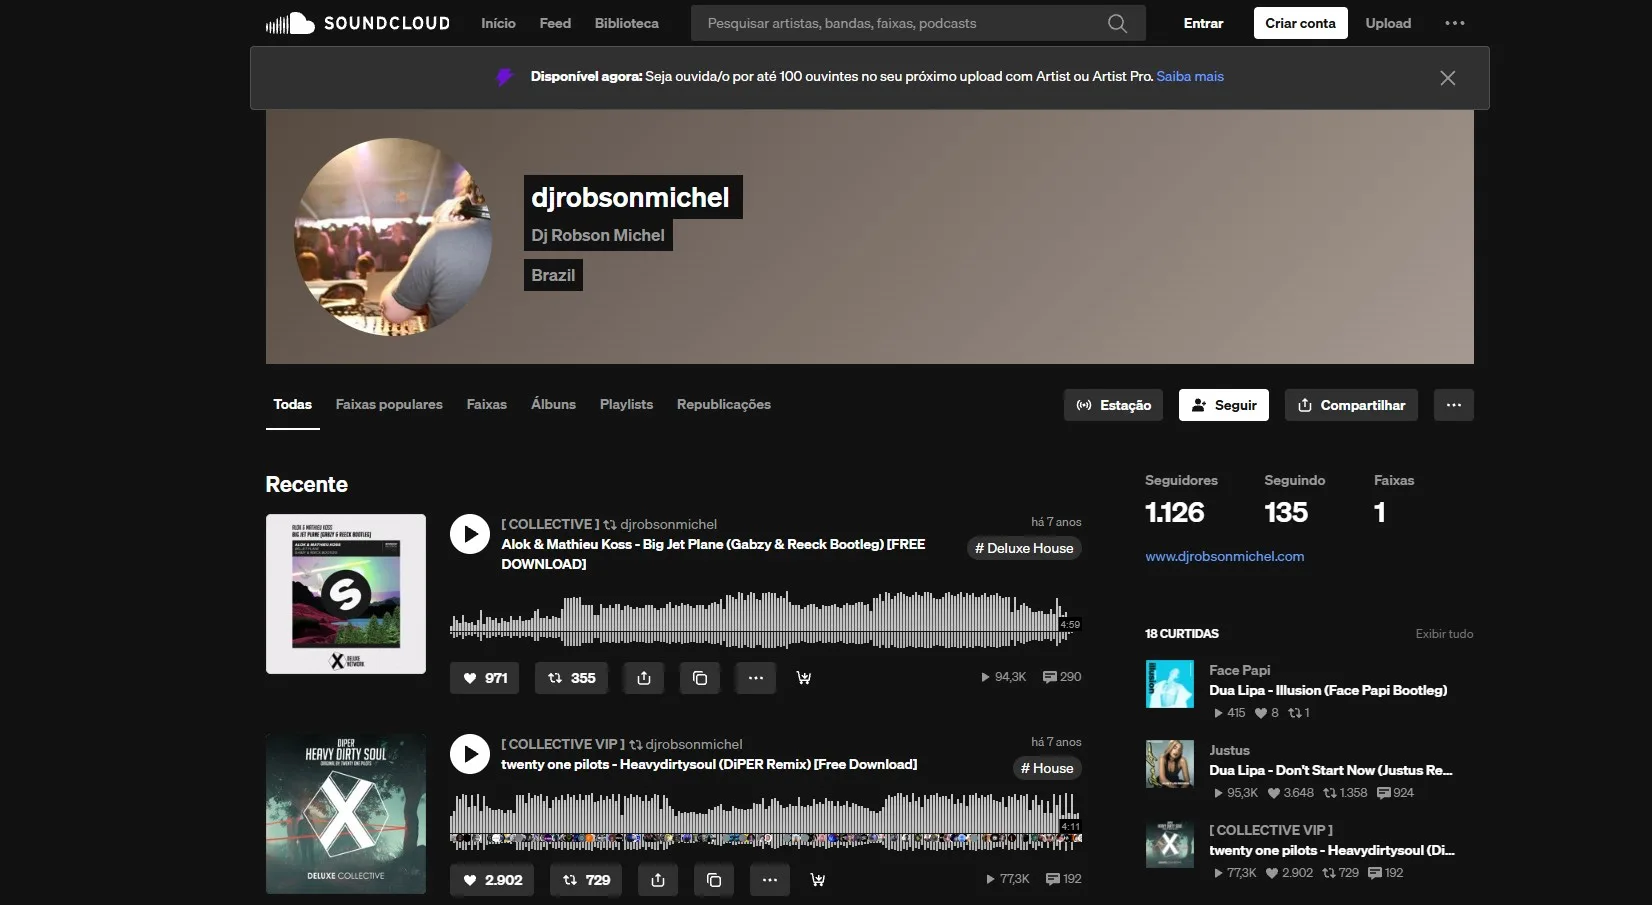Open the top bar more options menu

click(1455, 23)
